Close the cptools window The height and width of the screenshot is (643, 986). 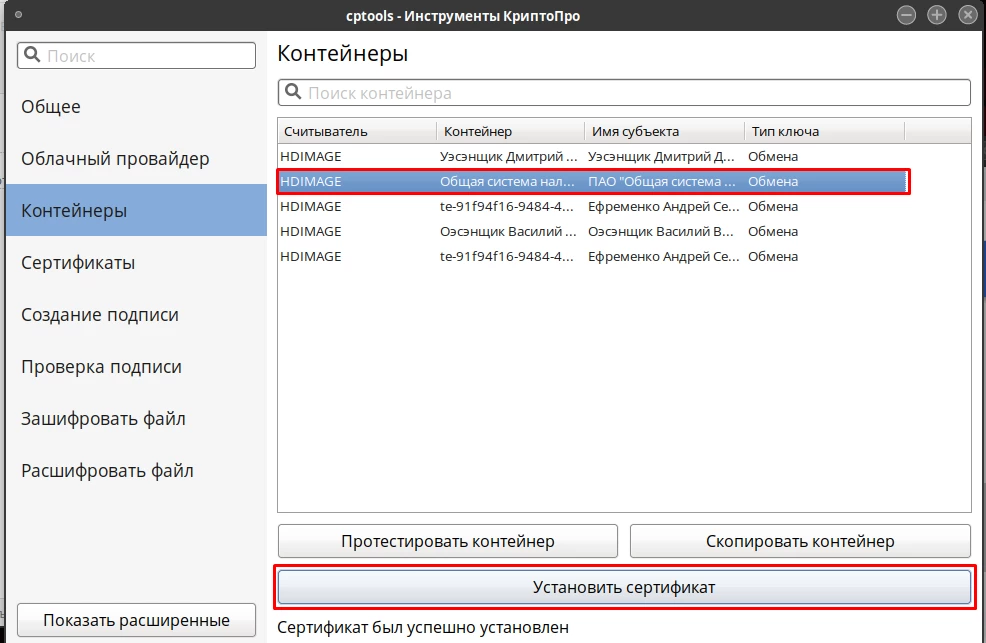click(968, 15)
